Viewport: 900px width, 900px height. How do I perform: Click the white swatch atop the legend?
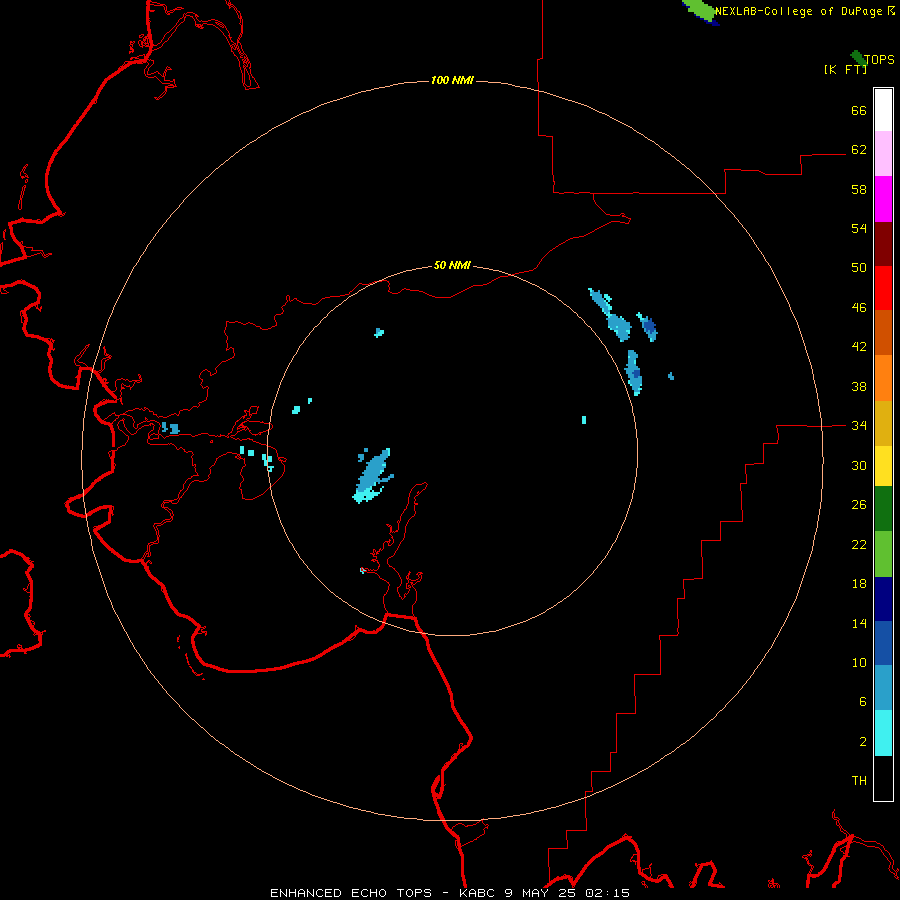tap(883, 110)
